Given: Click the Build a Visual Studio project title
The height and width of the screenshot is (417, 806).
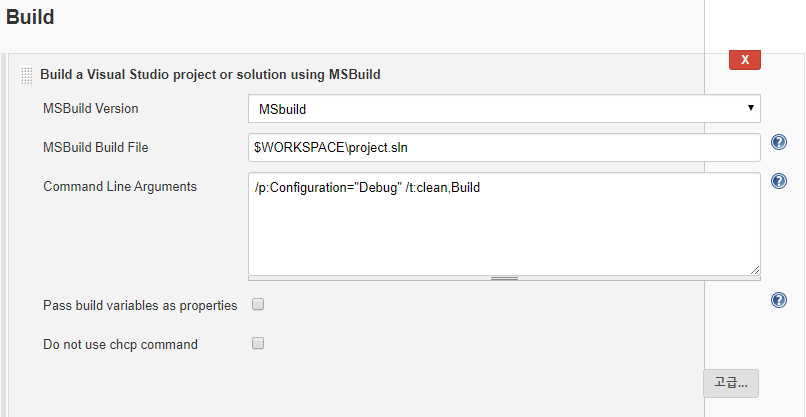Looking at the screenshot, I should click(210, 75).
